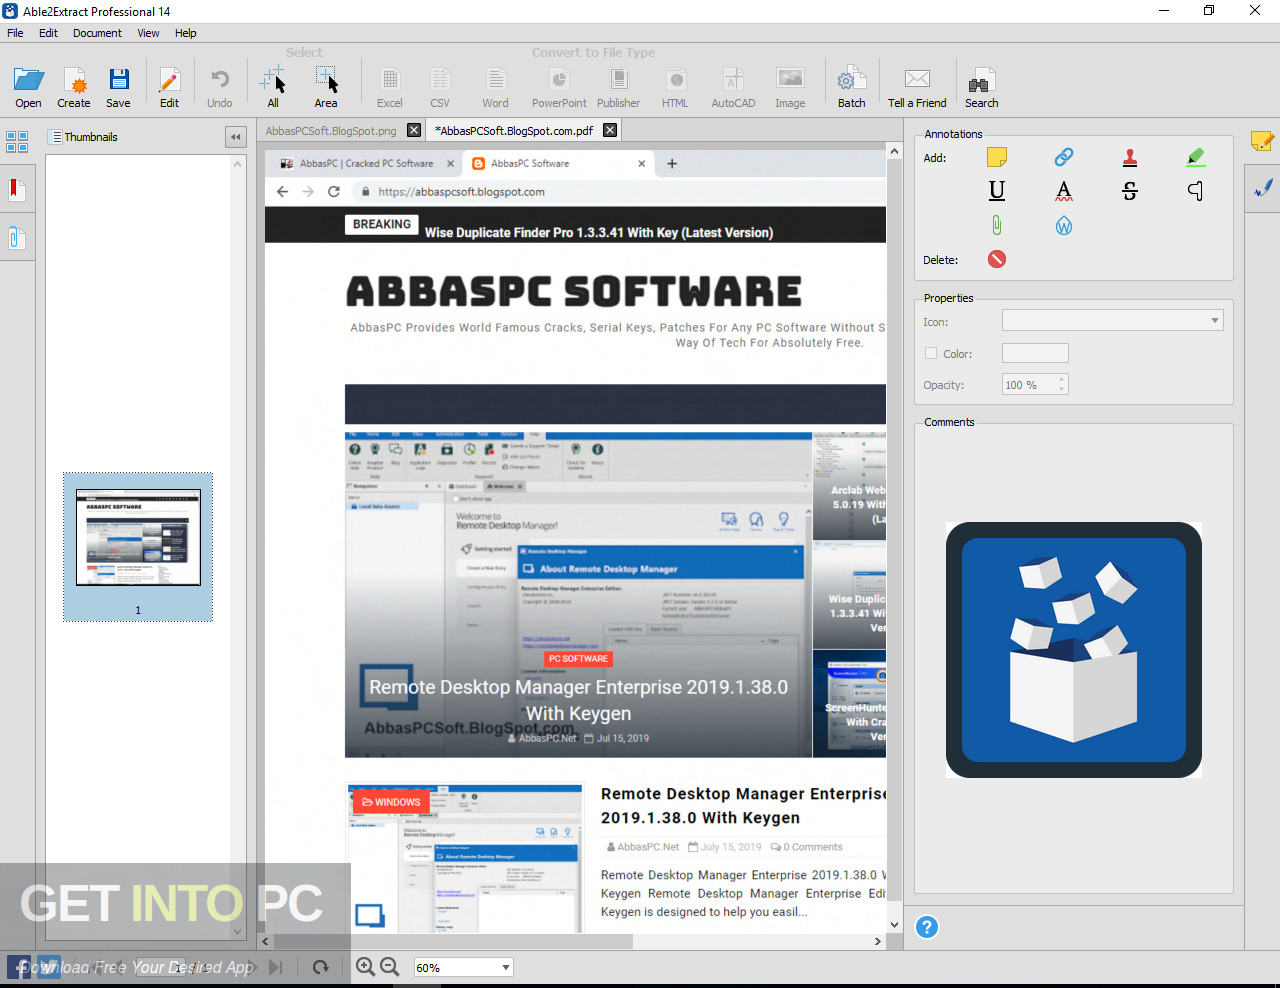Click the Color swatch box in Properties
The image size is (1280, 988).
click(x=1035, y=353)
